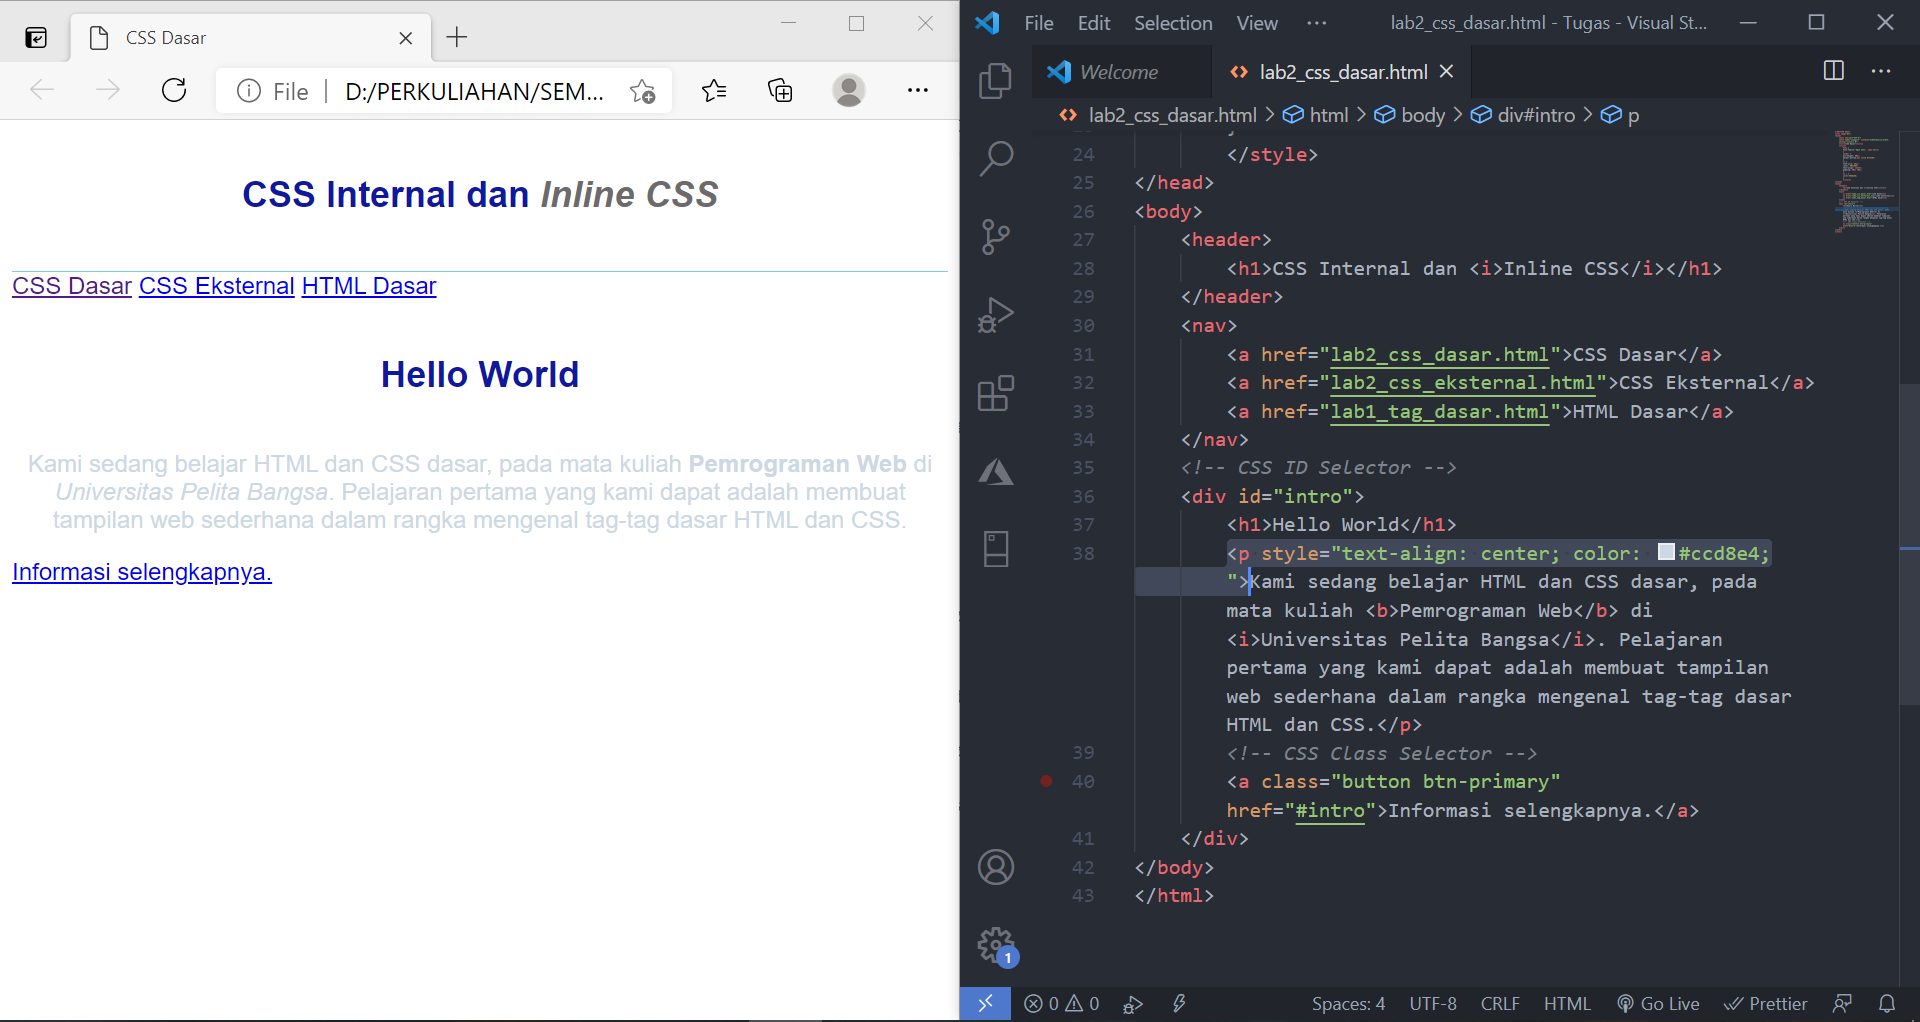Open the Run and Debug view
1920x1022 pixels.
click(996, 314)
